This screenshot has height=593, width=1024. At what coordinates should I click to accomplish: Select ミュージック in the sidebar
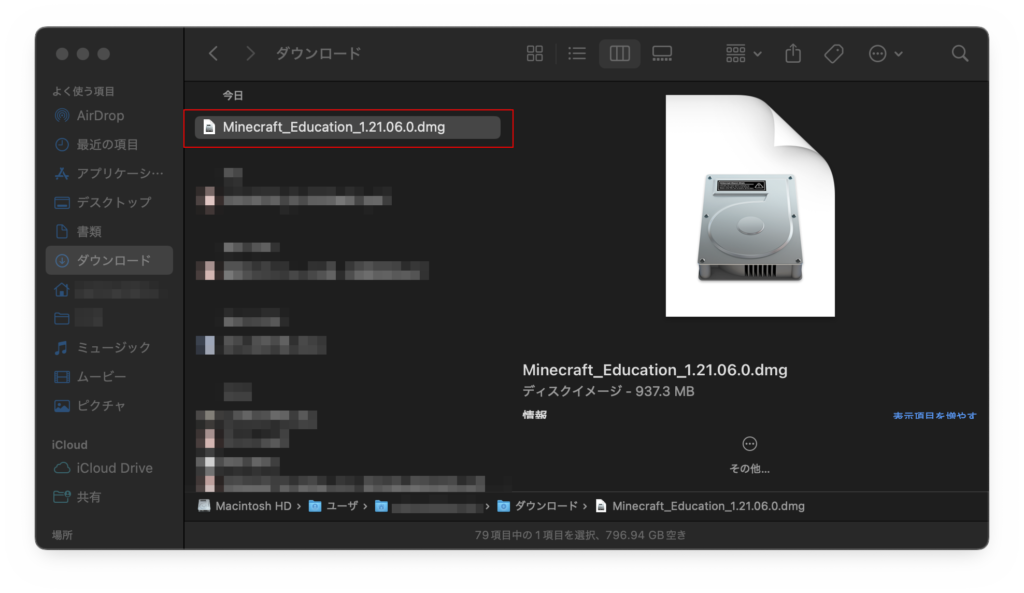tap(113, 347)
